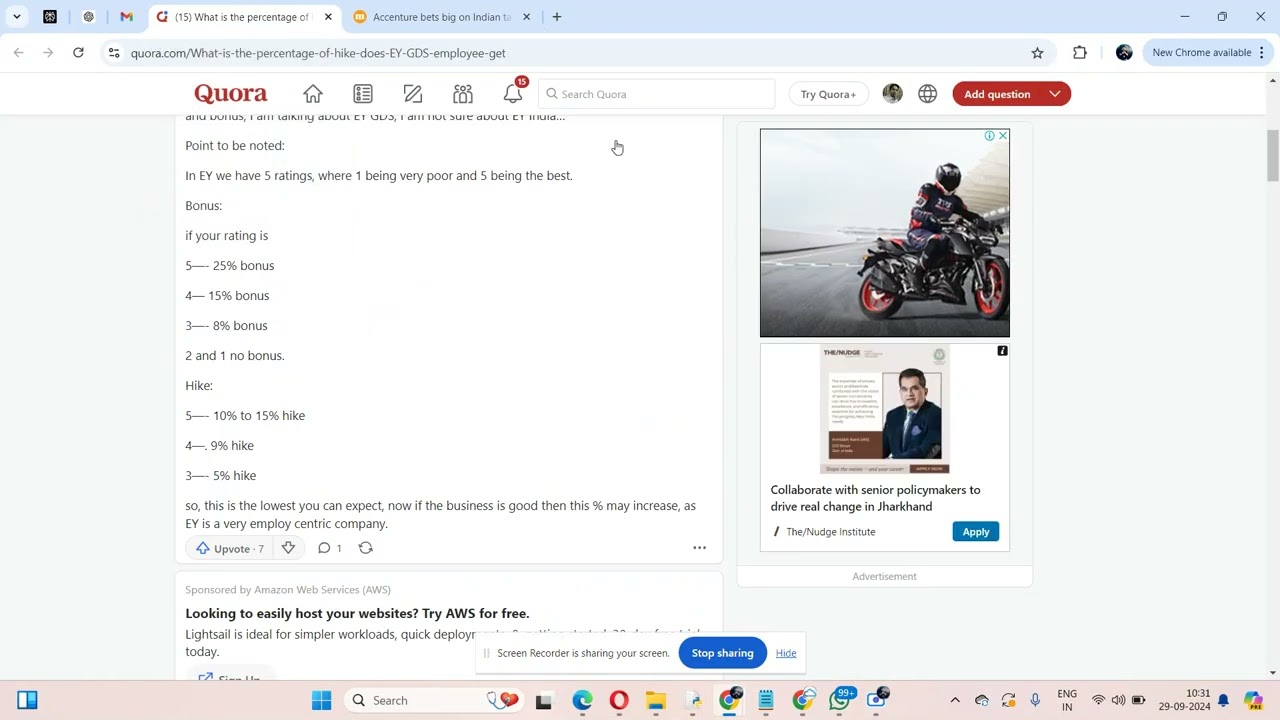Open the profile avatar menu
The width and height of the screenshot is (1280, 720).
pos(893,94)
